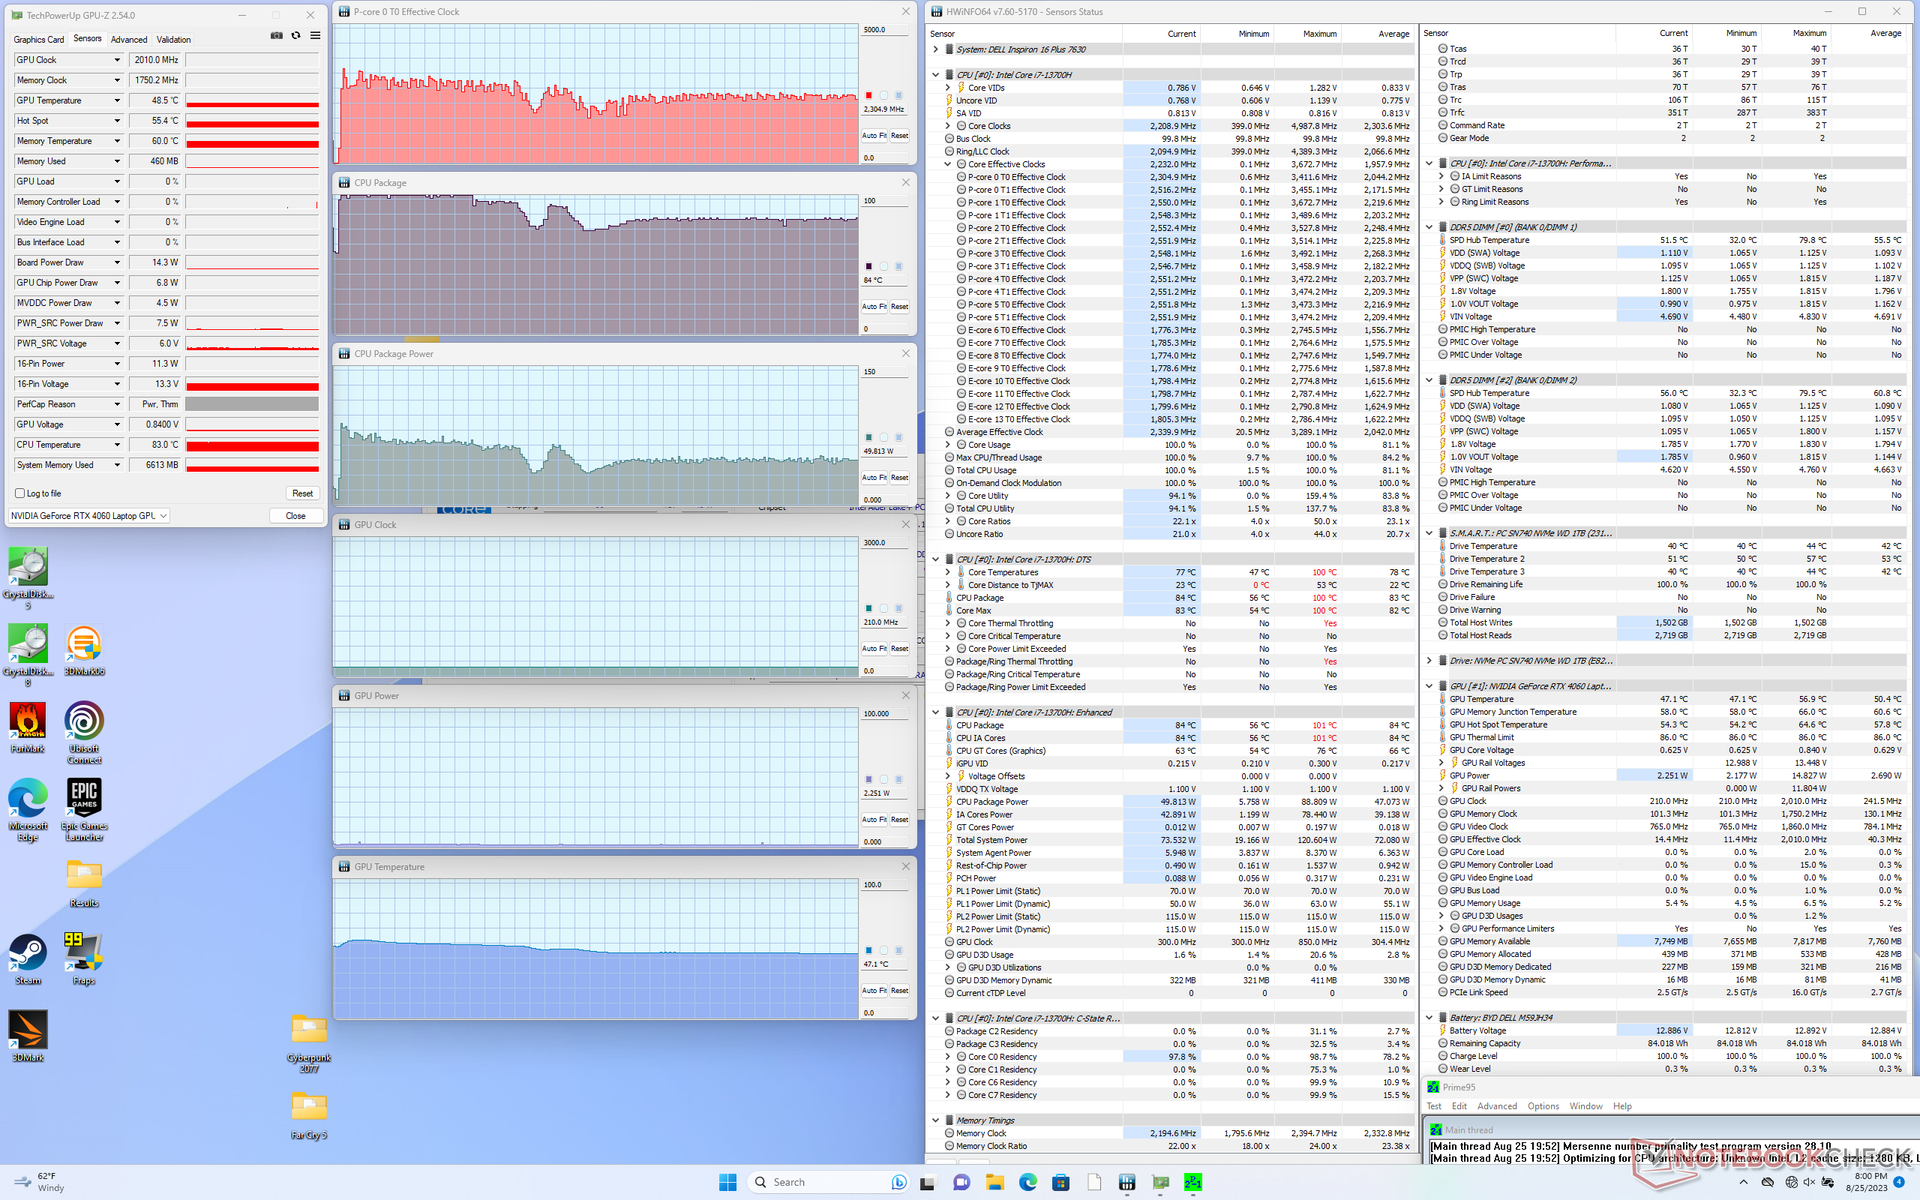
Task: Click Reset on GPU Temperature graph
Action: click(x=899, y=991)
